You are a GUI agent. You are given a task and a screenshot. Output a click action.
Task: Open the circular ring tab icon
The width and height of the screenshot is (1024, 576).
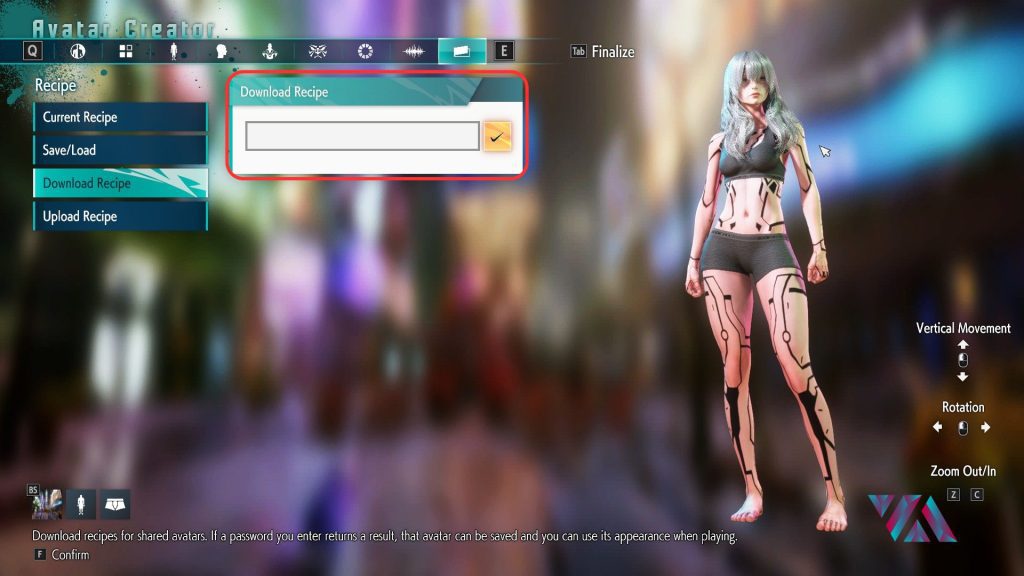click(365, 51)
